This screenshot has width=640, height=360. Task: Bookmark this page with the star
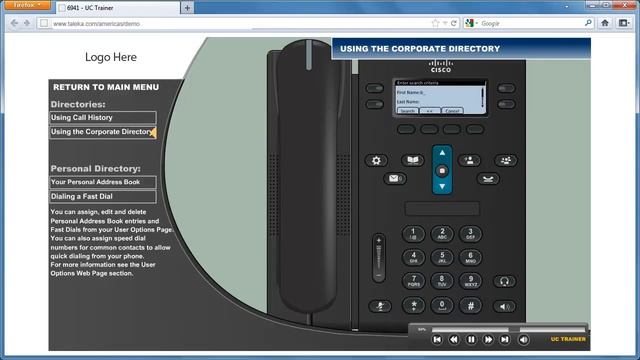coord(435,23)
